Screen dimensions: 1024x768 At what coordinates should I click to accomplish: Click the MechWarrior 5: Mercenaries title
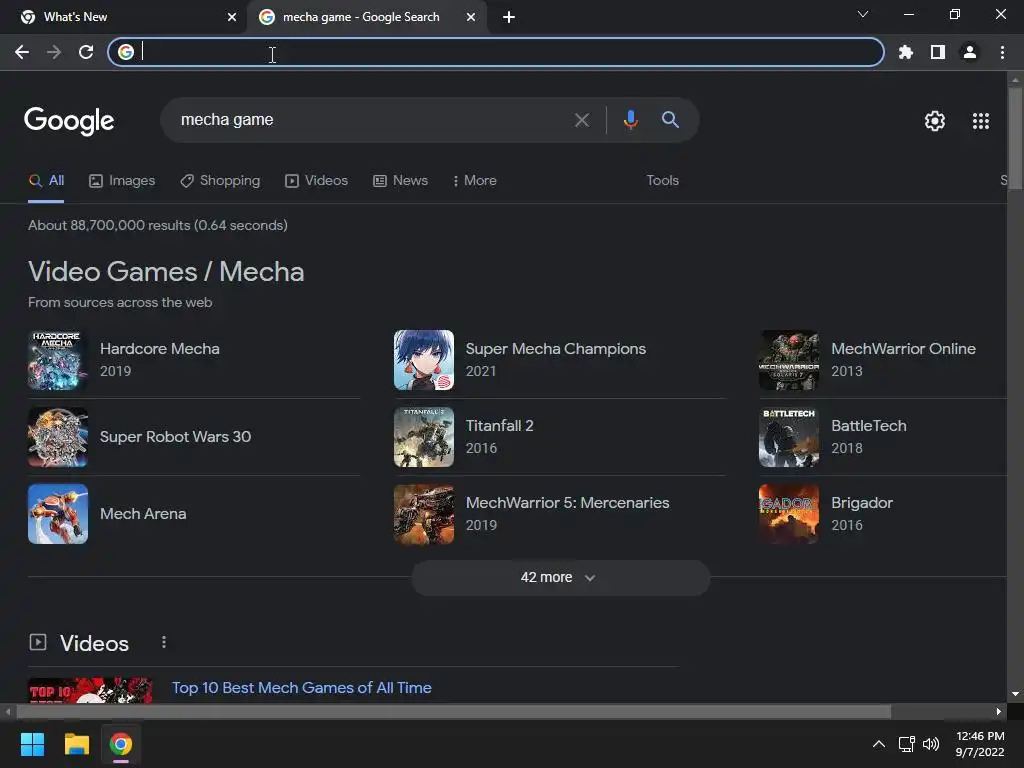(568, 503)
